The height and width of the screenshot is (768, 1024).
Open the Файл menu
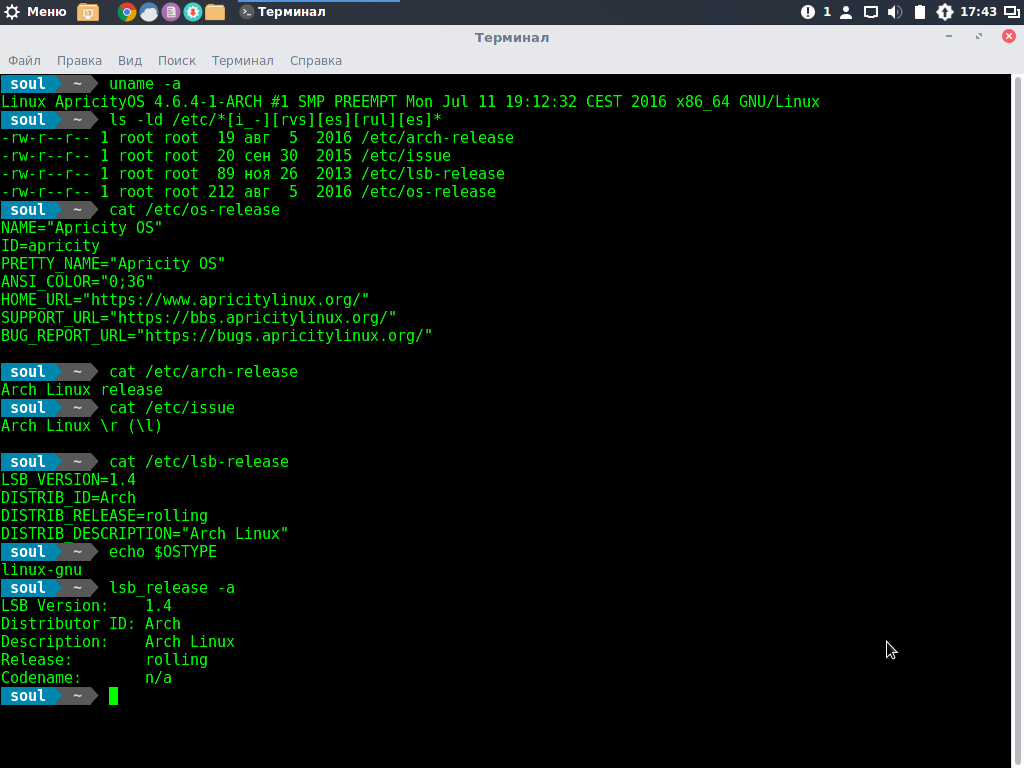(x=24, y=61)
